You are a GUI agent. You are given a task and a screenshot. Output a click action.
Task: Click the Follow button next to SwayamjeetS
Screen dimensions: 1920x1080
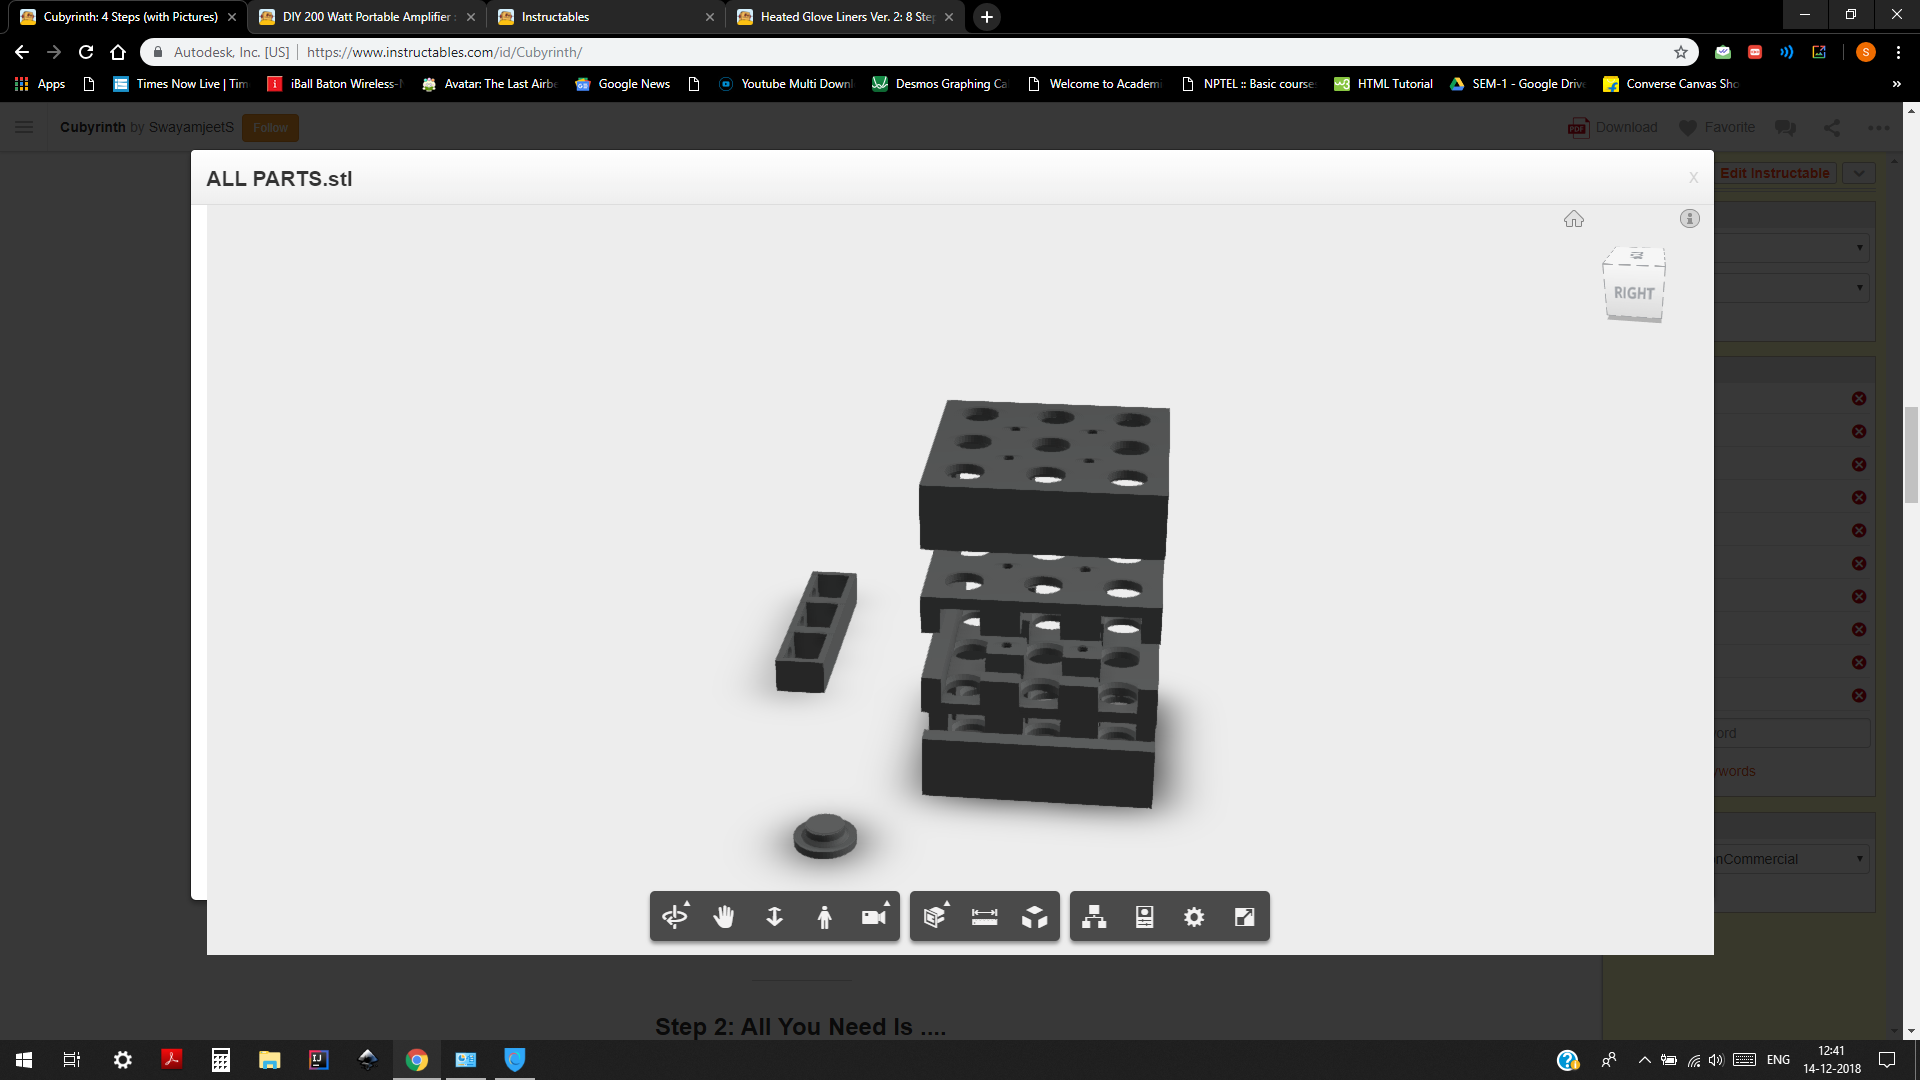pyautogui.click(x=270, y=127)
